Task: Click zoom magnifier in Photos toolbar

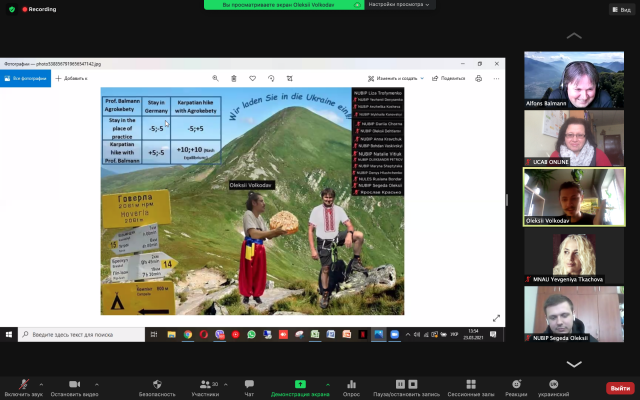Action: click(216, 77)
